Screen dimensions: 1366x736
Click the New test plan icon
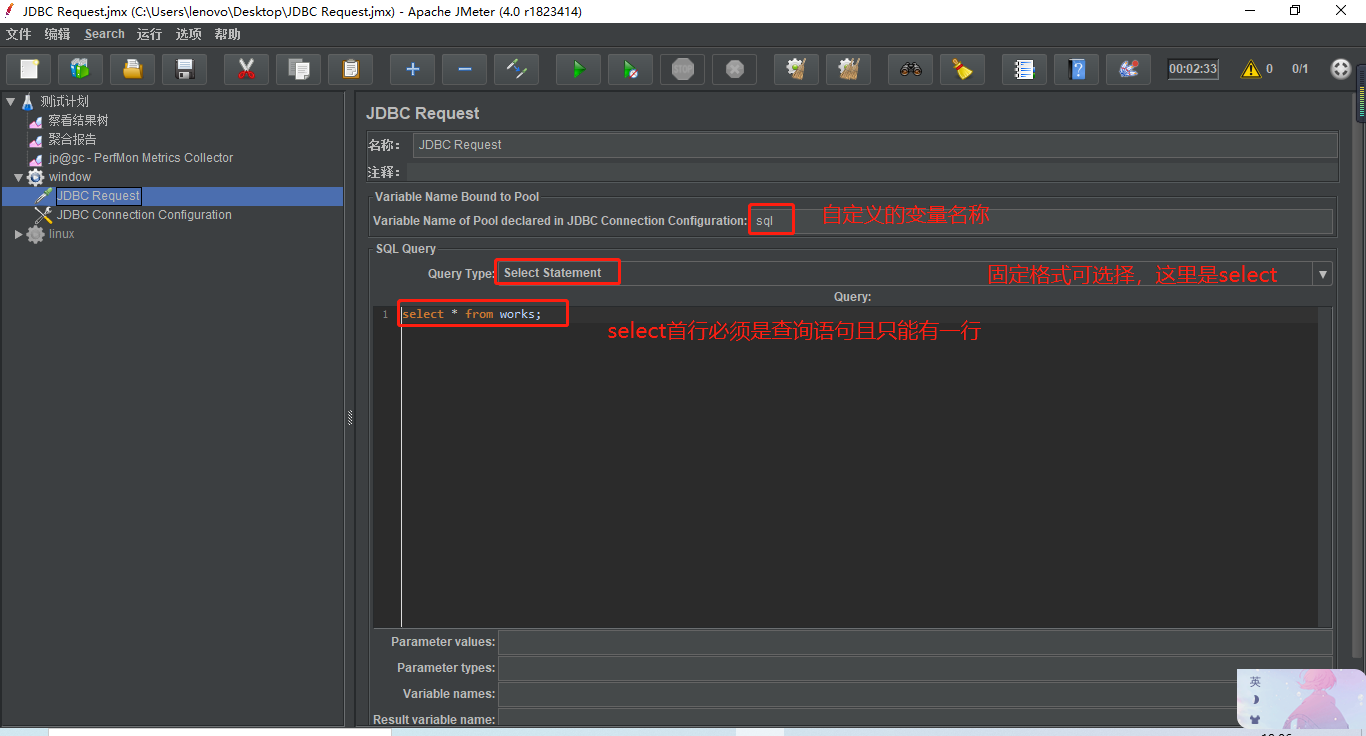29,69
